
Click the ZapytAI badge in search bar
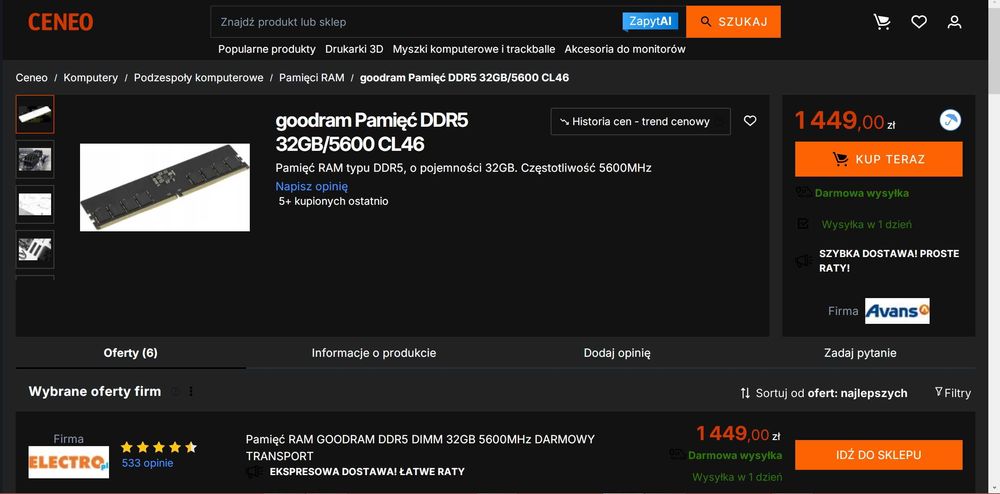click(x=650, y=21)
